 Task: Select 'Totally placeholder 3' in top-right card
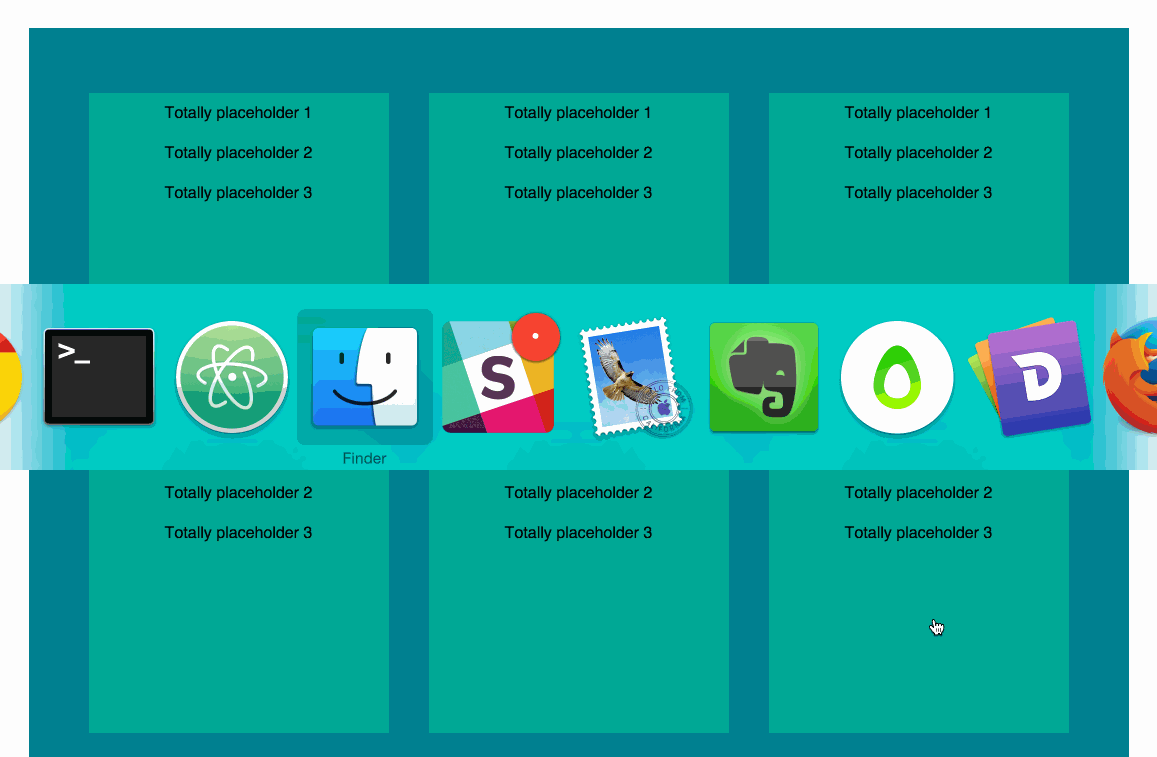tap(919, 193)
